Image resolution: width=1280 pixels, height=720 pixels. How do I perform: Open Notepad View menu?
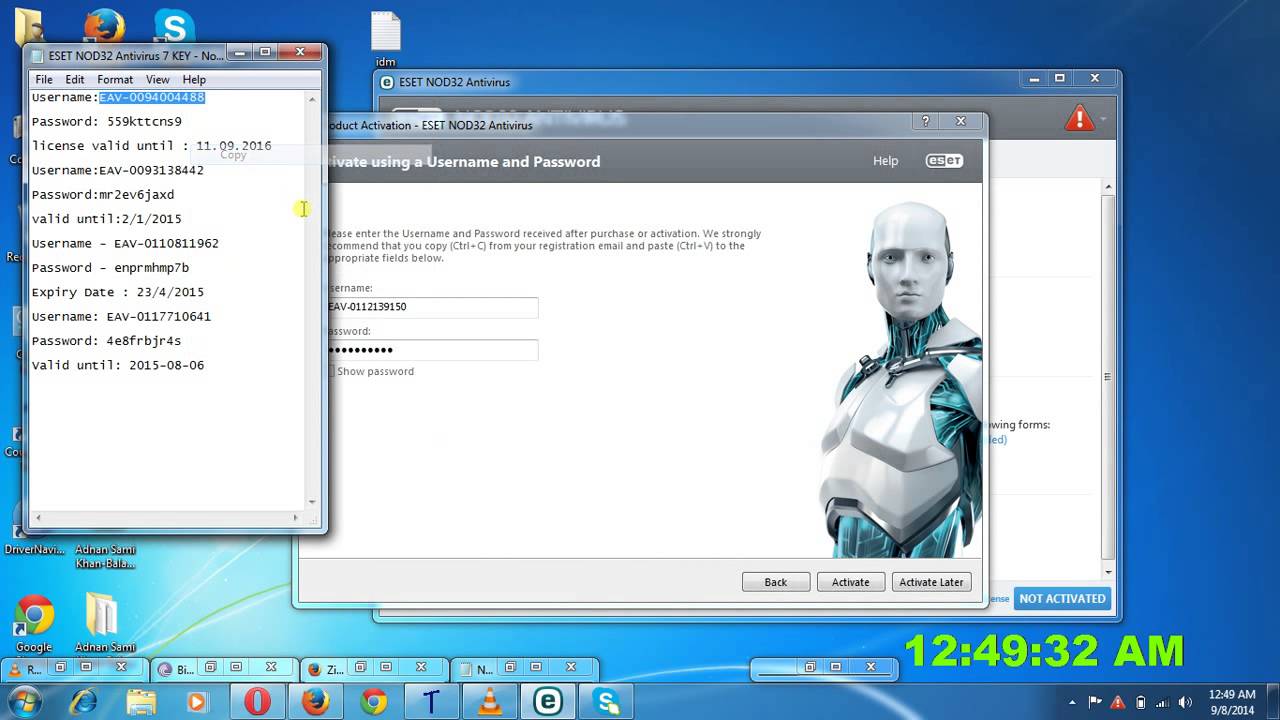158,79
